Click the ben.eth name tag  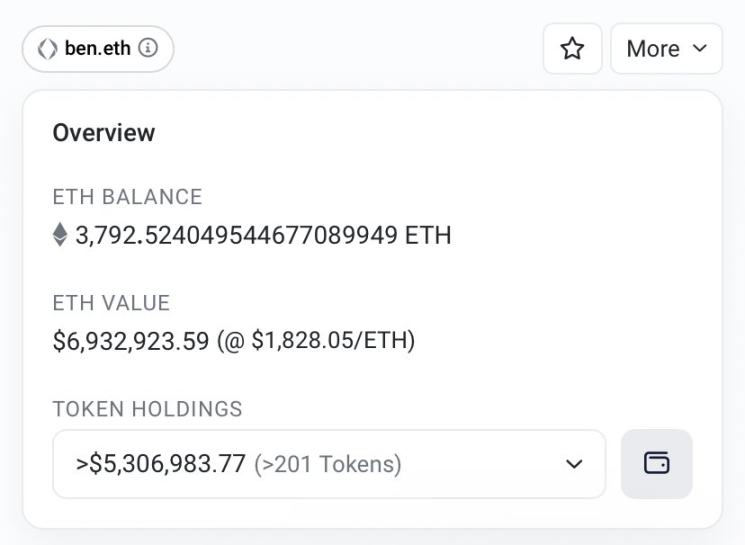pos(97,48)
